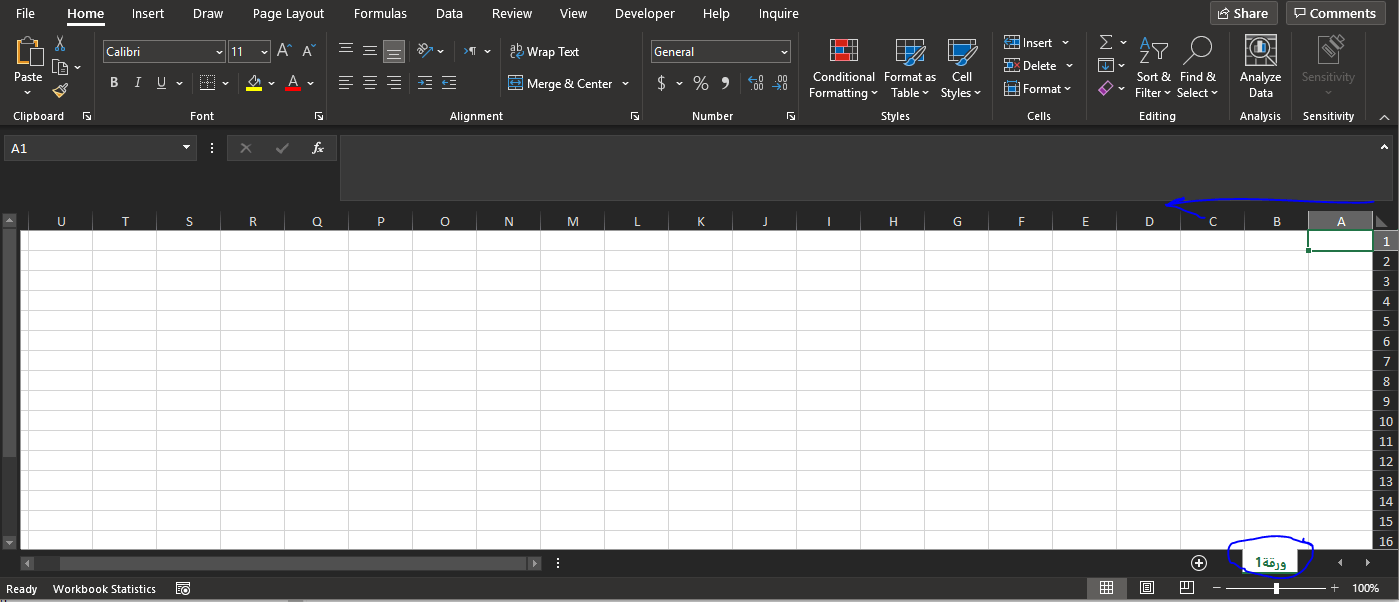The image size is (1399, 602).
Task: Switch to the Insert tab
Action: (148, 13)
